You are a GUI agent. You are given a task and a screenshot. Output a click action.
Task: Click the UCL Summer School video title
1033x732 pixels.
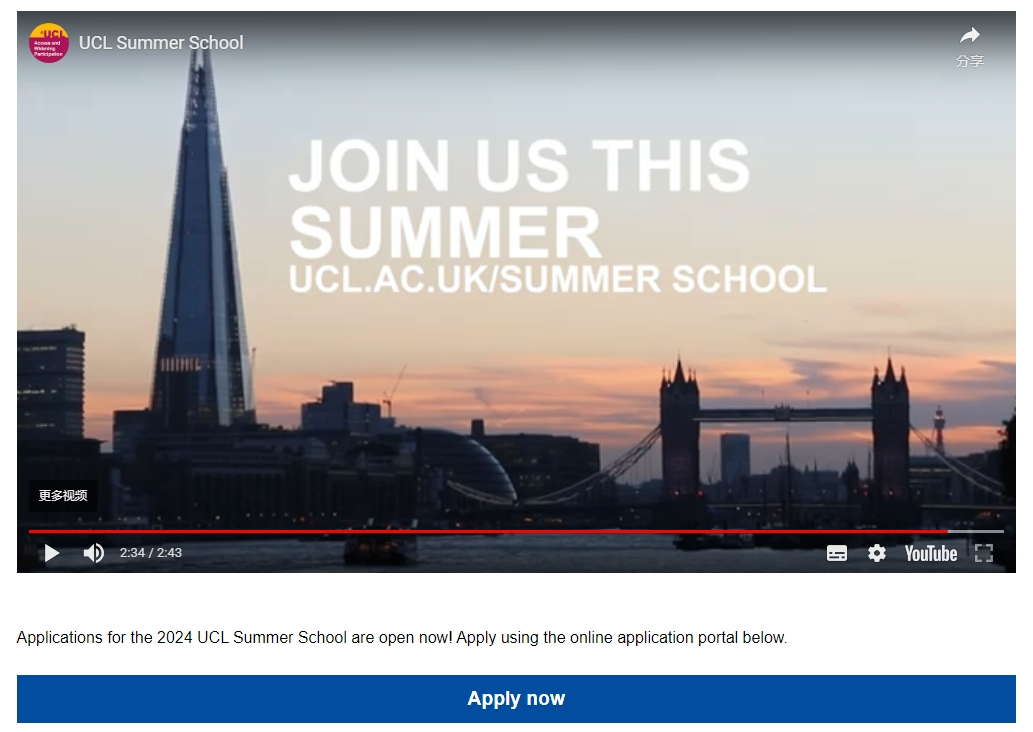(x=161, y=43)
